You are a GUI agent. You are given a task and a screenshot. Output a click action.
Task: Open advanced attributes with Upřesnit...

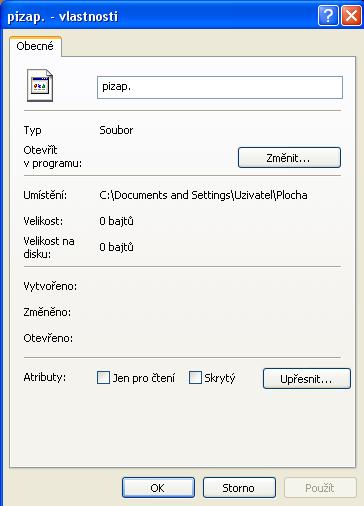click(307, 378)
